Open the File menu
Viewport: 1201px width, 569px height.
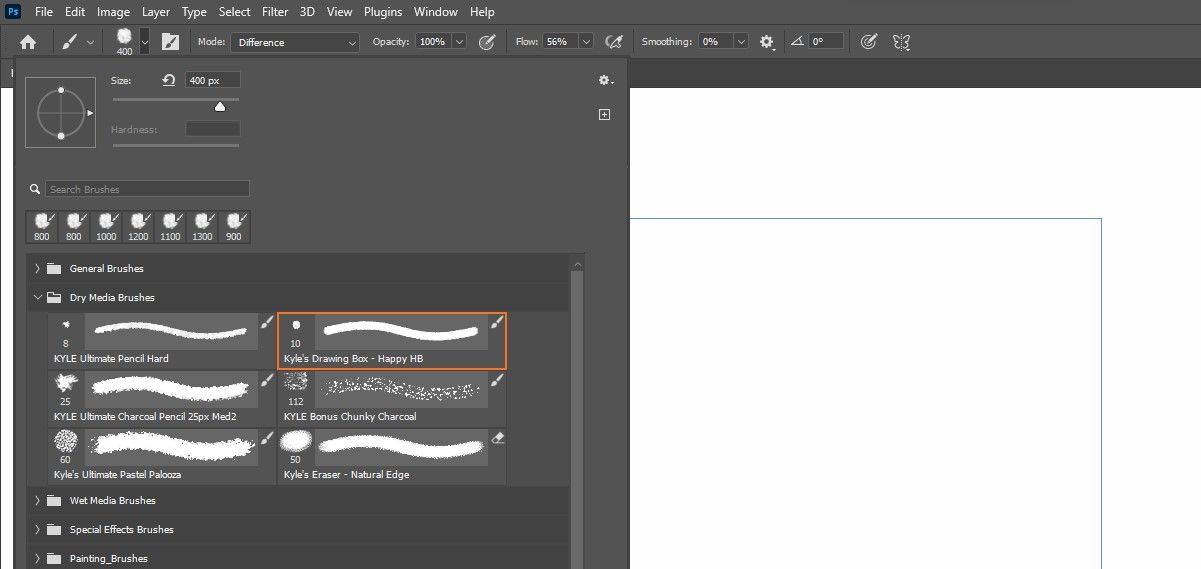[44, 12]
